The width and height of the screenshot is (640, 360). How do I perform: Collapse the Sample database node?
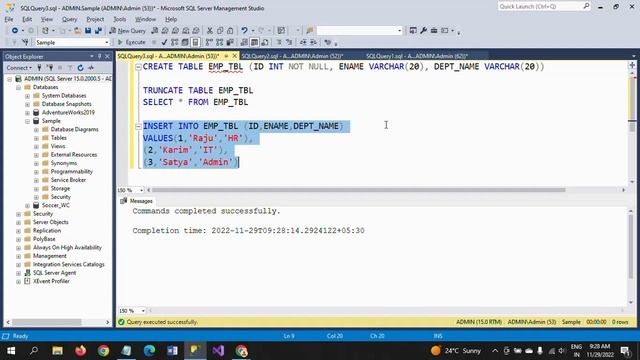27,121
